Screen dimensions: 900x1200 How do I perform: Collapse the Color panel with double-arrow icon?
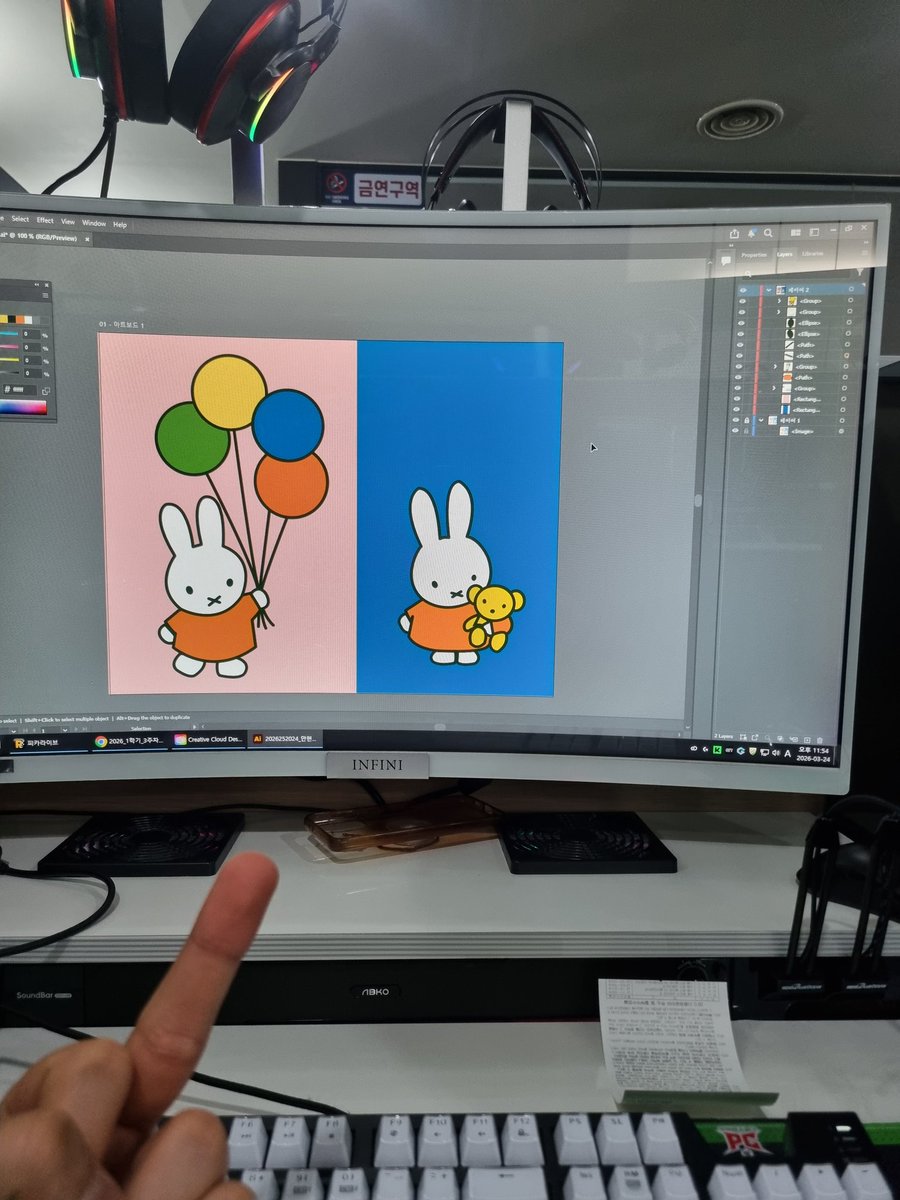37,285
